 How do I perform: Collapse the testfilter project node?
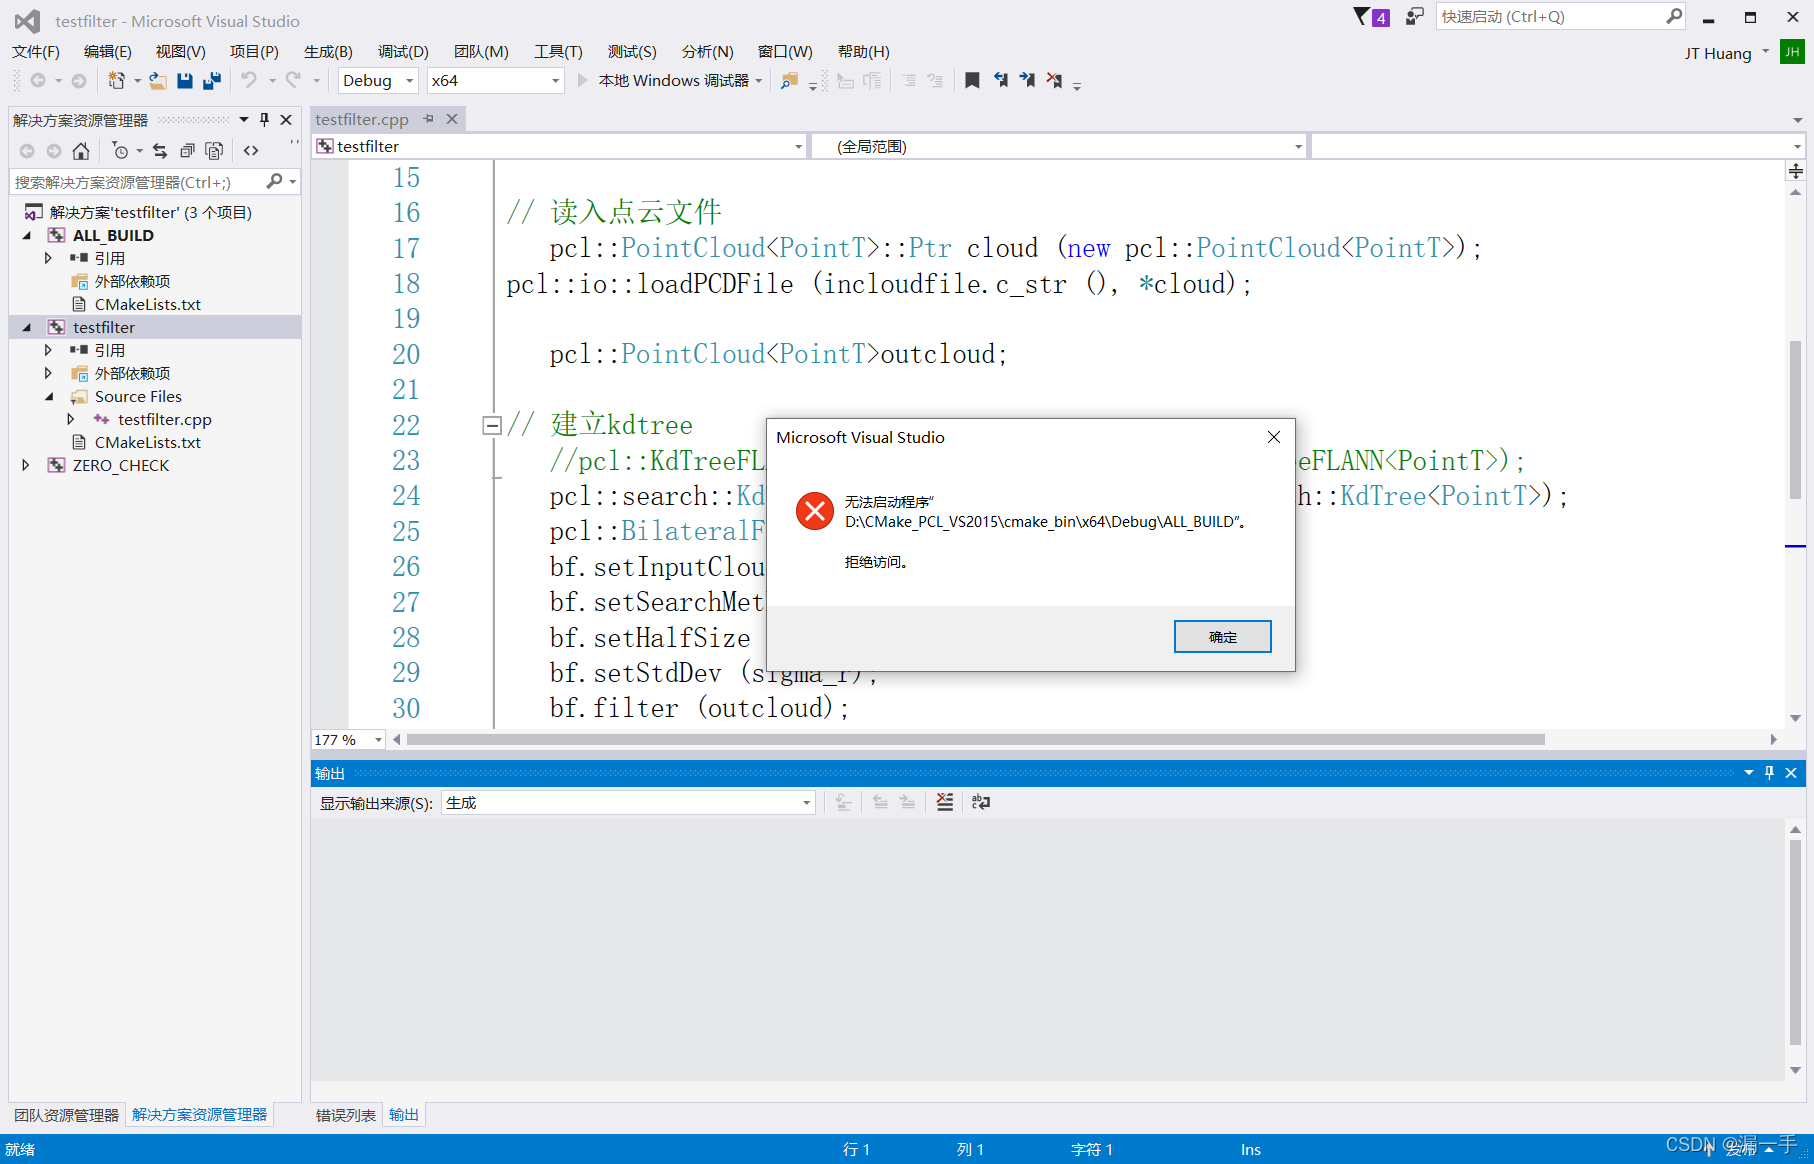(27, 328)
